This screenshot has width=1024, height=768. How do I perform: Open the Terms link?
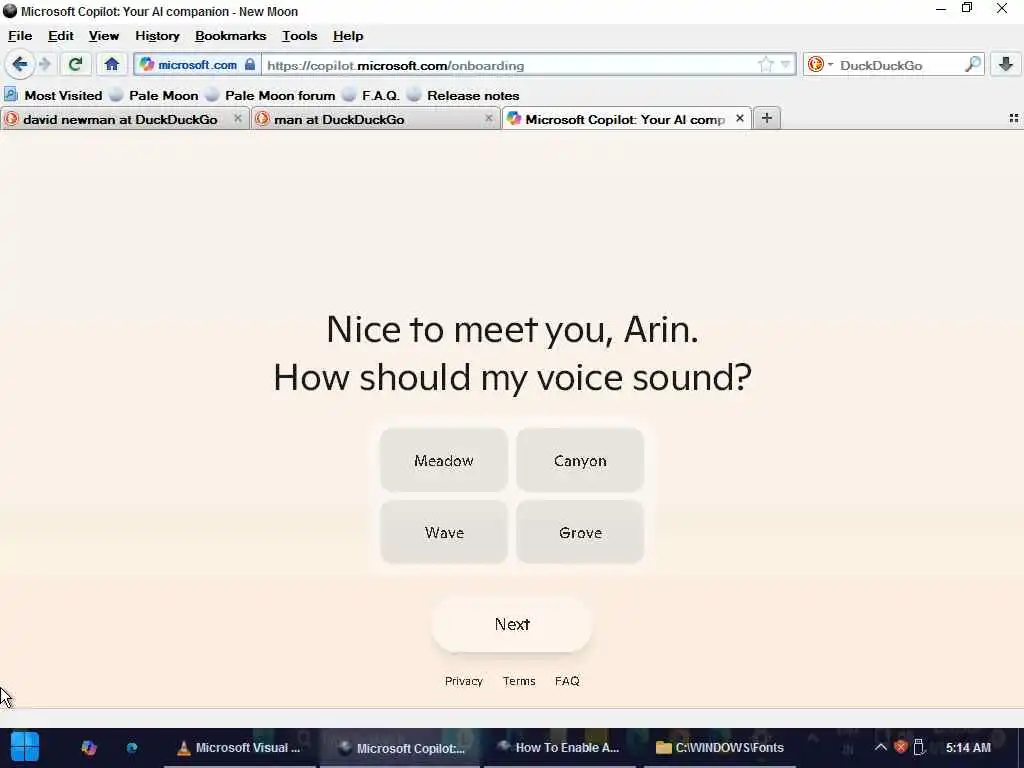coord(519,681)
